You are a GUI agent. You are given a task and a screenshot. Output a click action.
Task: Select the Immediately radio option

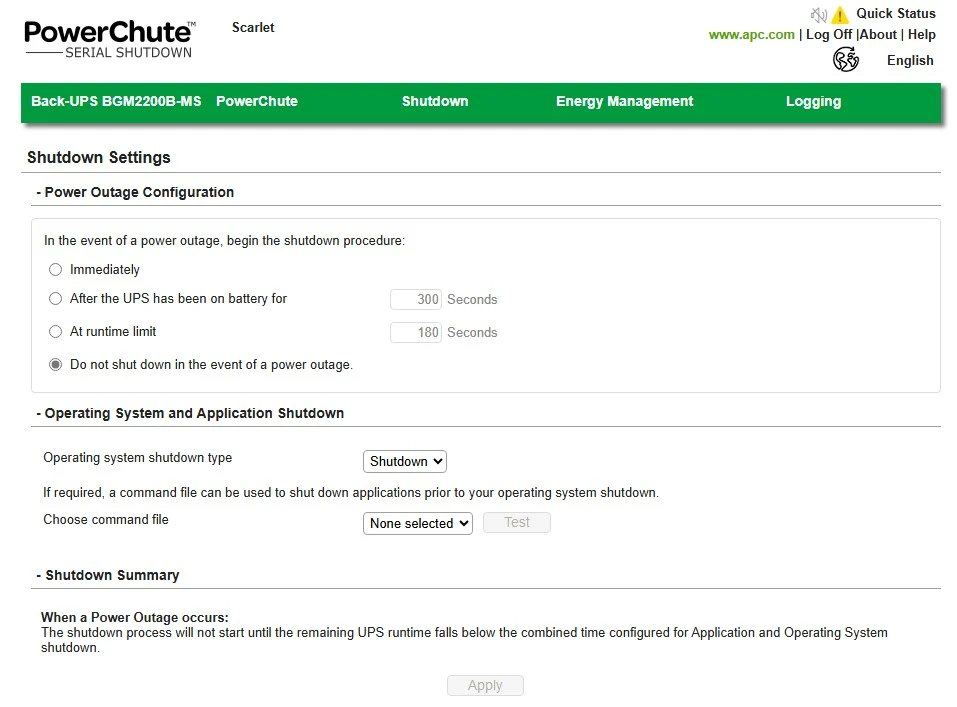[x=56, y=269]
